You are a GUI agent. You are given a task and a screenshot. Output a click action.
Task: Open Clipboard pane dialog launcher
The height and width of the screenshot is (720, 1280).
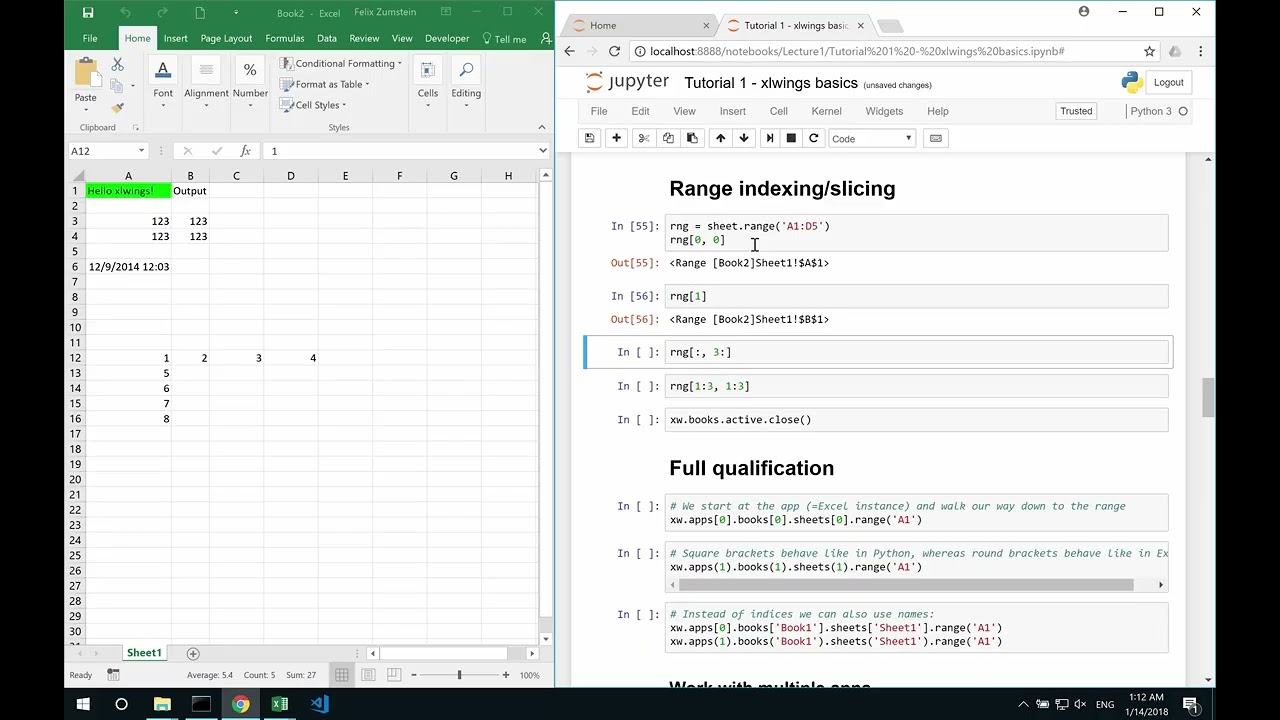(x=136, y=128)
